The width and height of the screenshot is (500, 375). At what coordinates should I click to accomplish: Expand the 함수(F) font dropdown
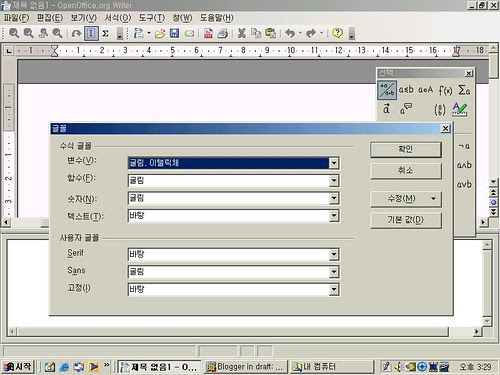[x=334, y=181]
